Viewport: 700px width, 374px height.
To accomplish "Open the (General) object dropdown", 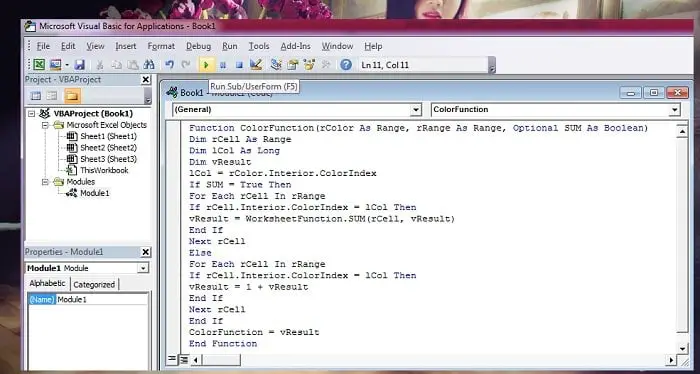I will (x=416, y=110).
